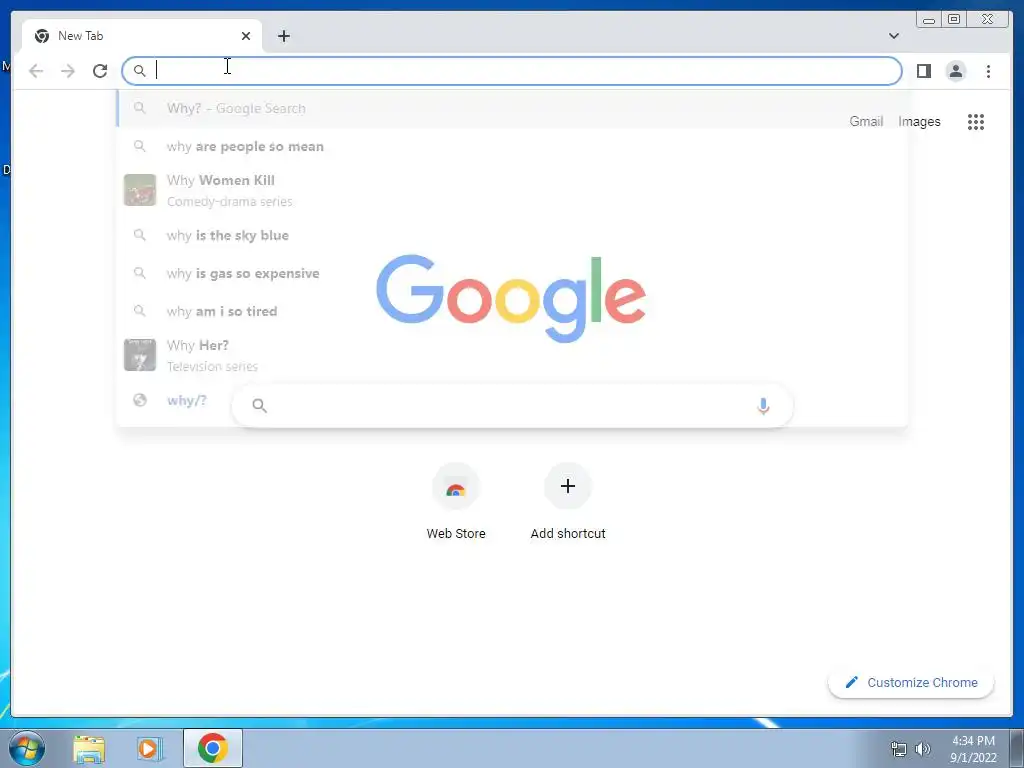Focus the address bar input
Image resolution: width=1024 pixels, height=768 pixels.
[x=511, y=71]
